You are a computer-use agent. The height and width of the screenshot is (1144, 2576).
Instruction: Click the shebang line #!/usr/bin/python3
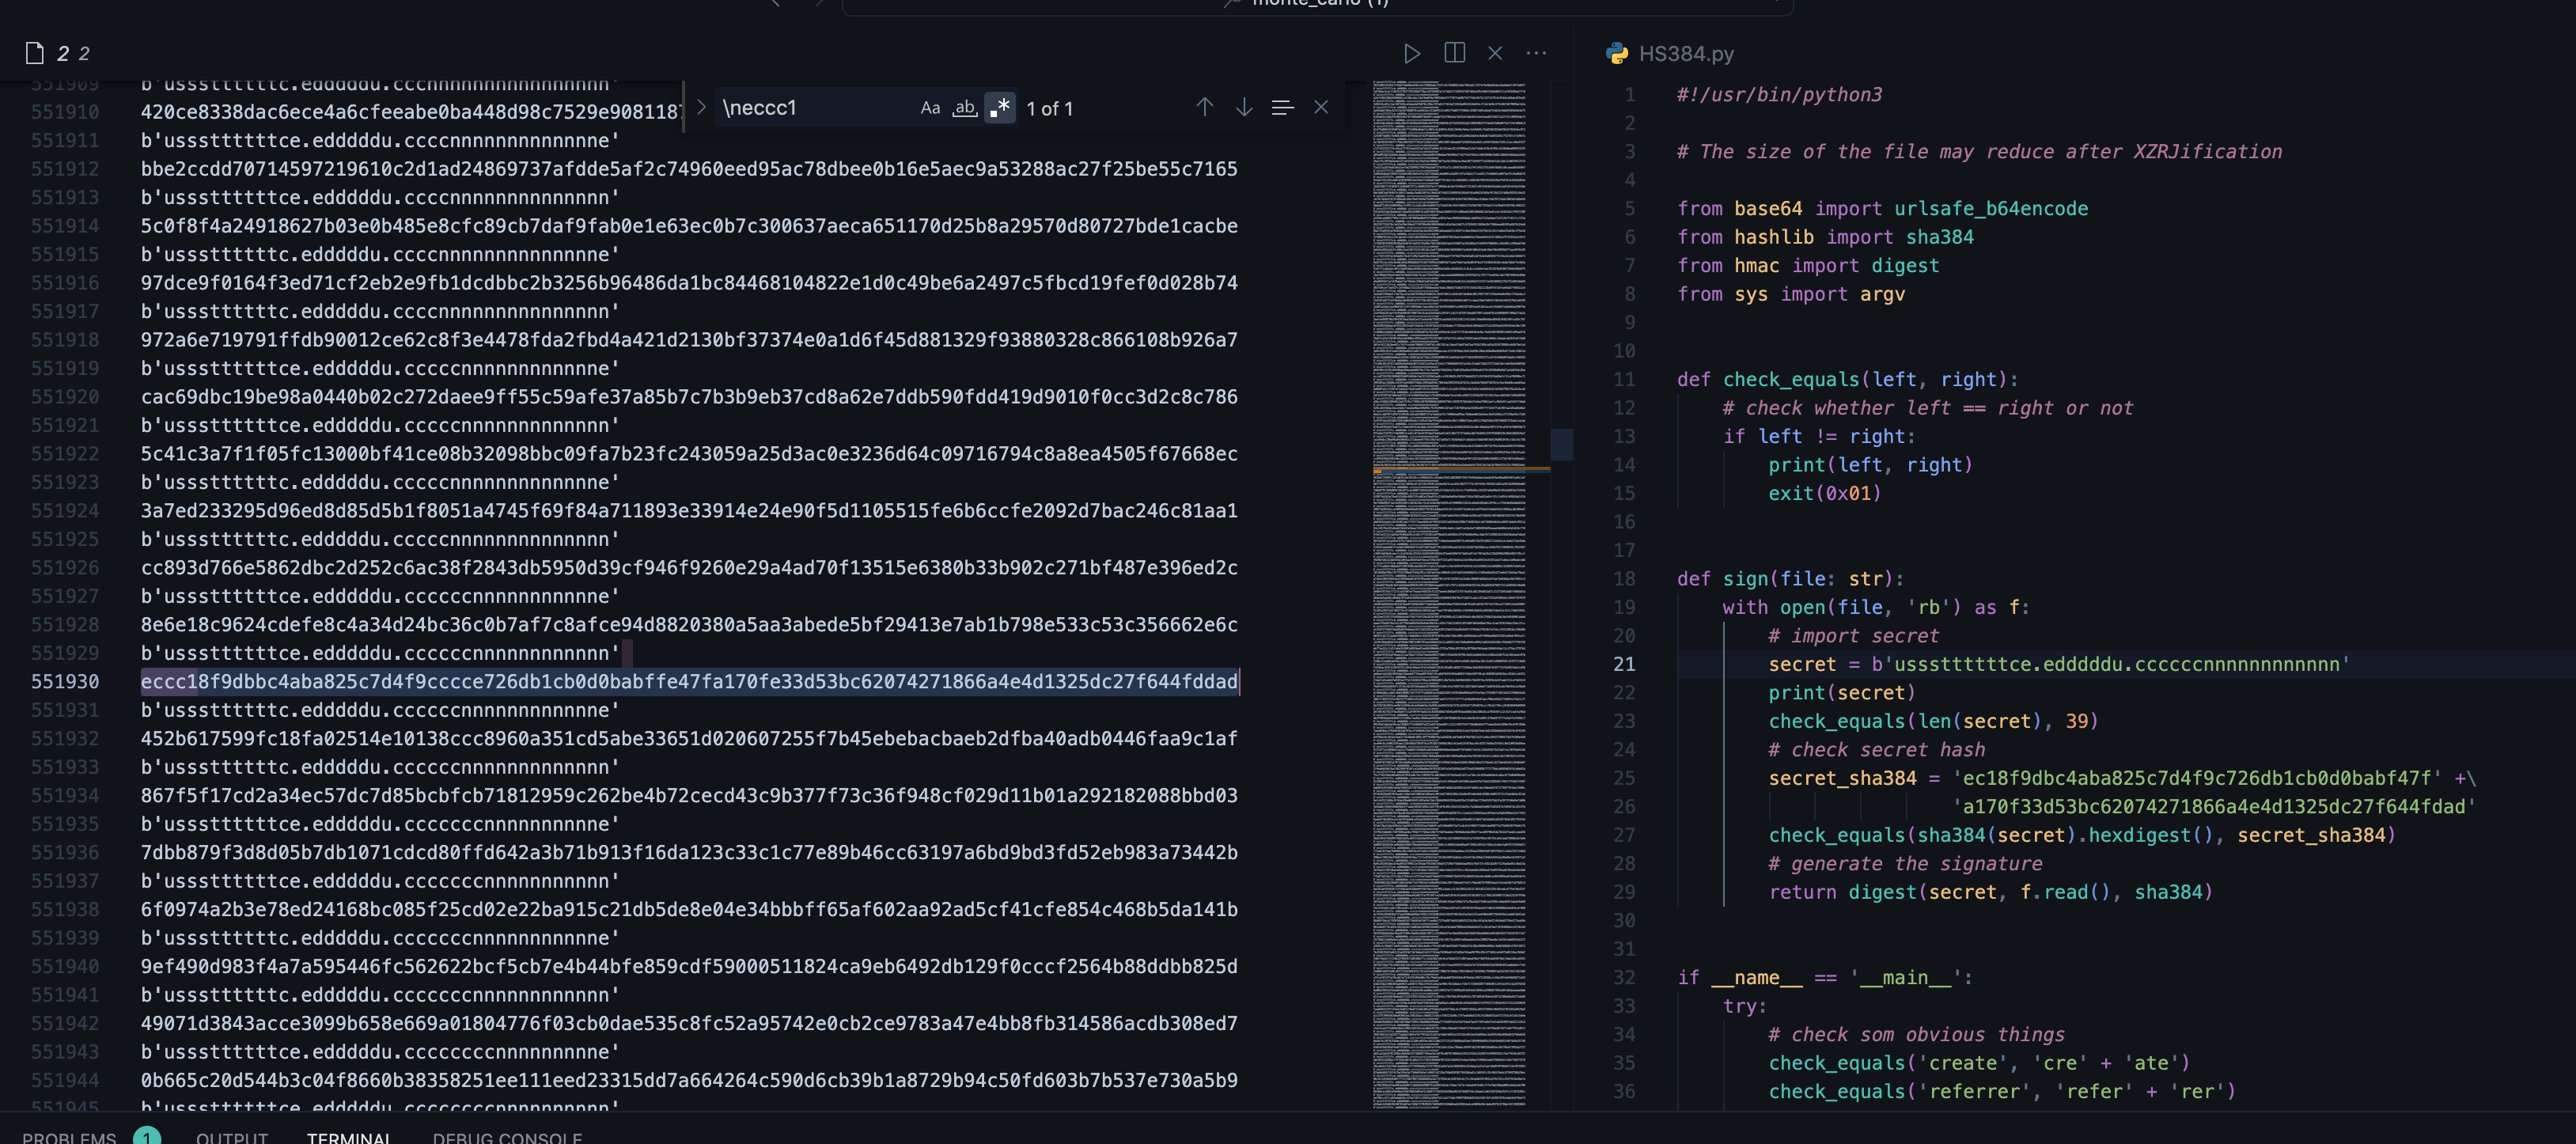tap(1779, 94)
